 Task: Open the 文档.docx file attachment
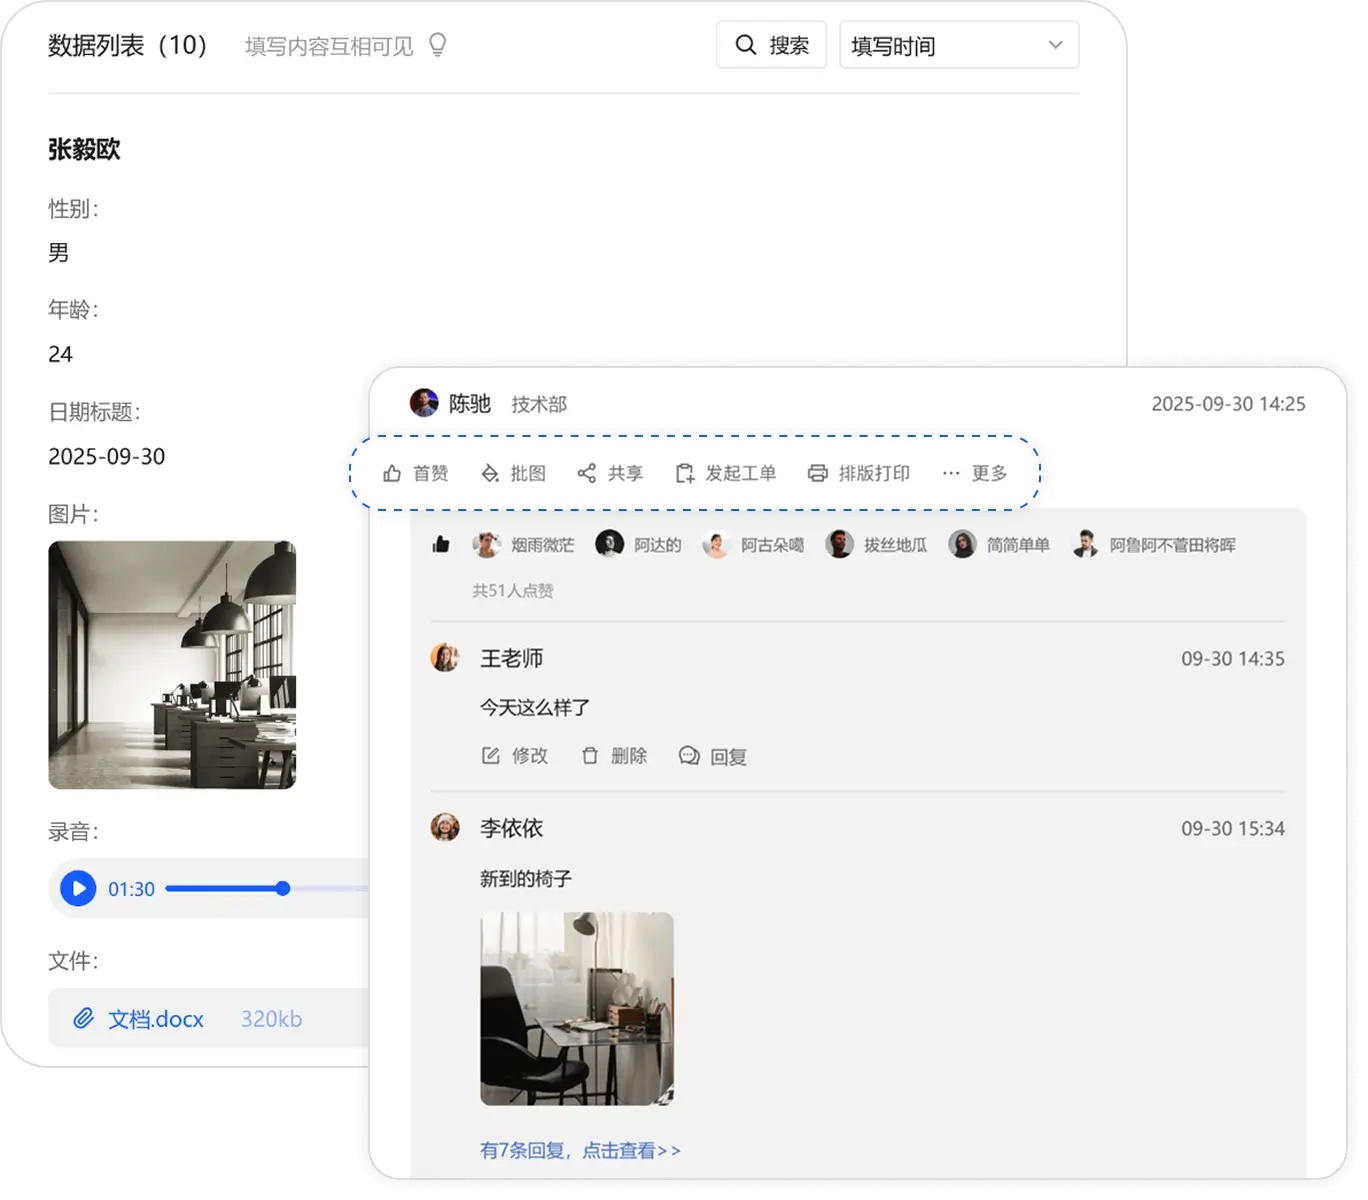[x=156, y=1019]
